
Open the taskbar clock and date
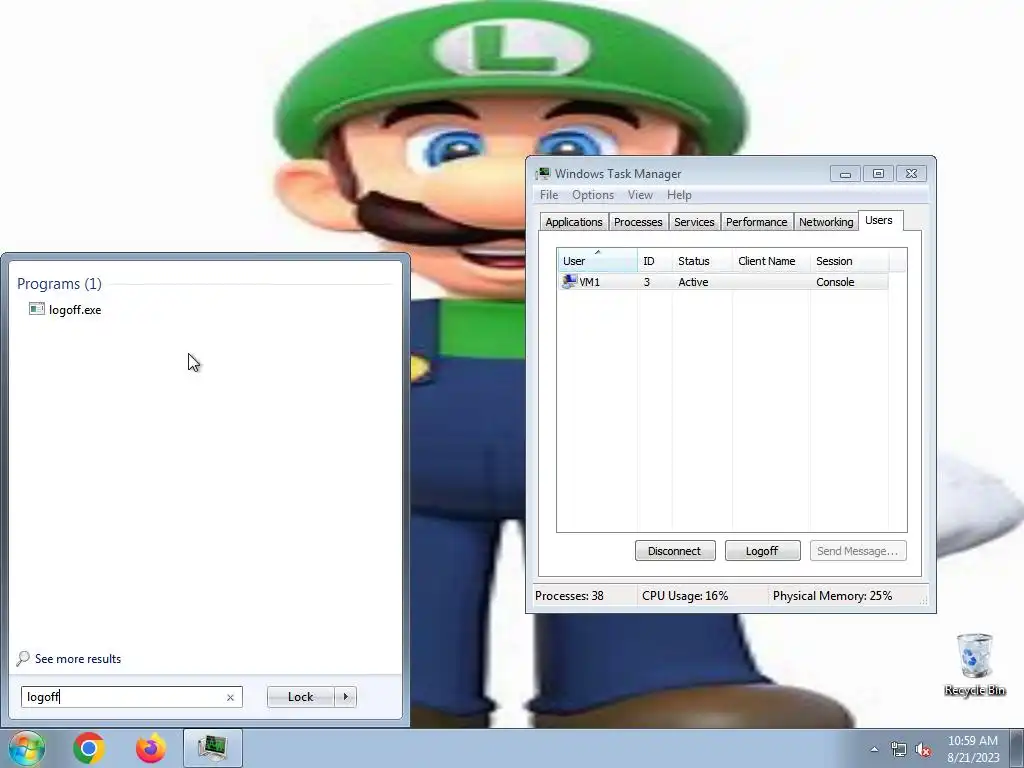[973, 749]
